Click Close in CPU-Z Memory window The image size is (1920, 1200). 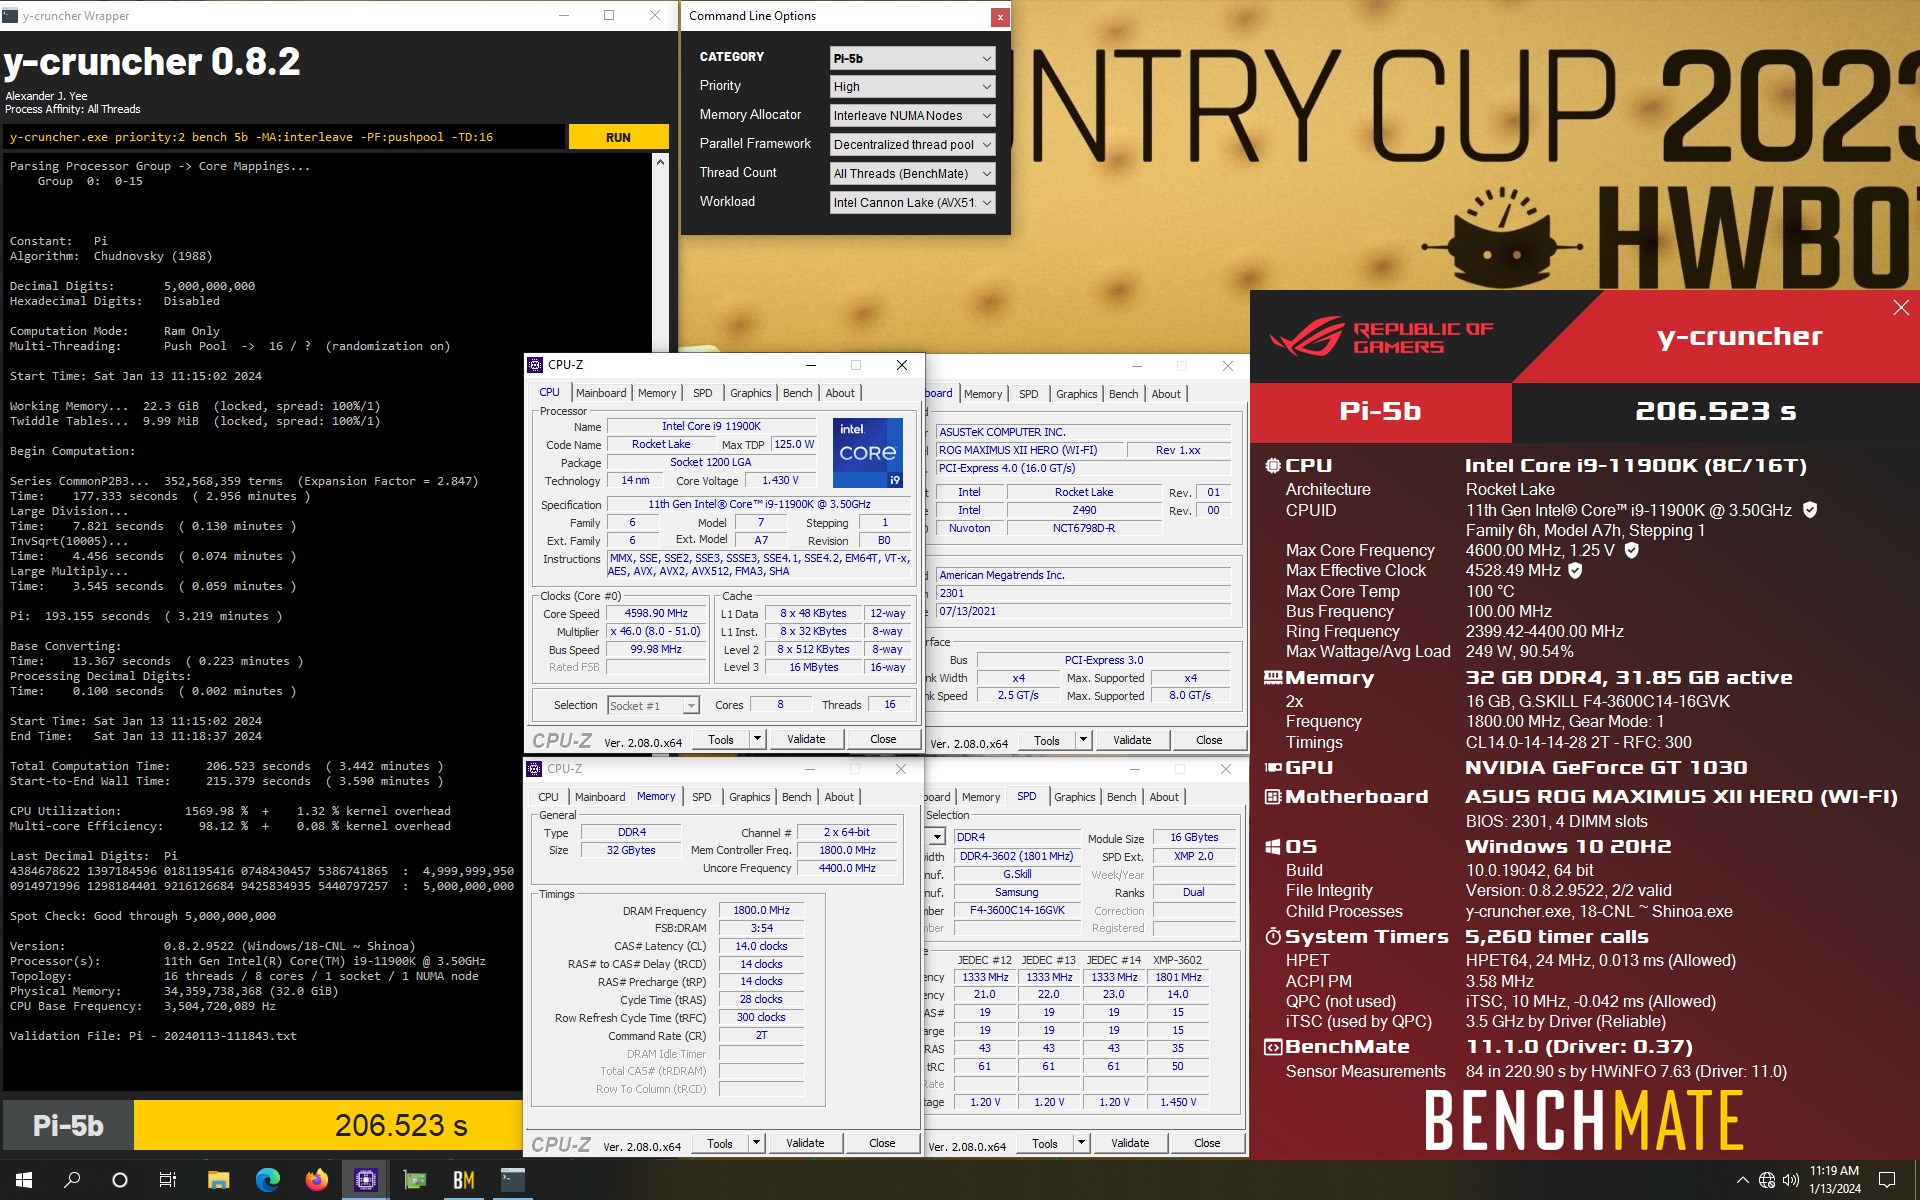click(882, 1143)
